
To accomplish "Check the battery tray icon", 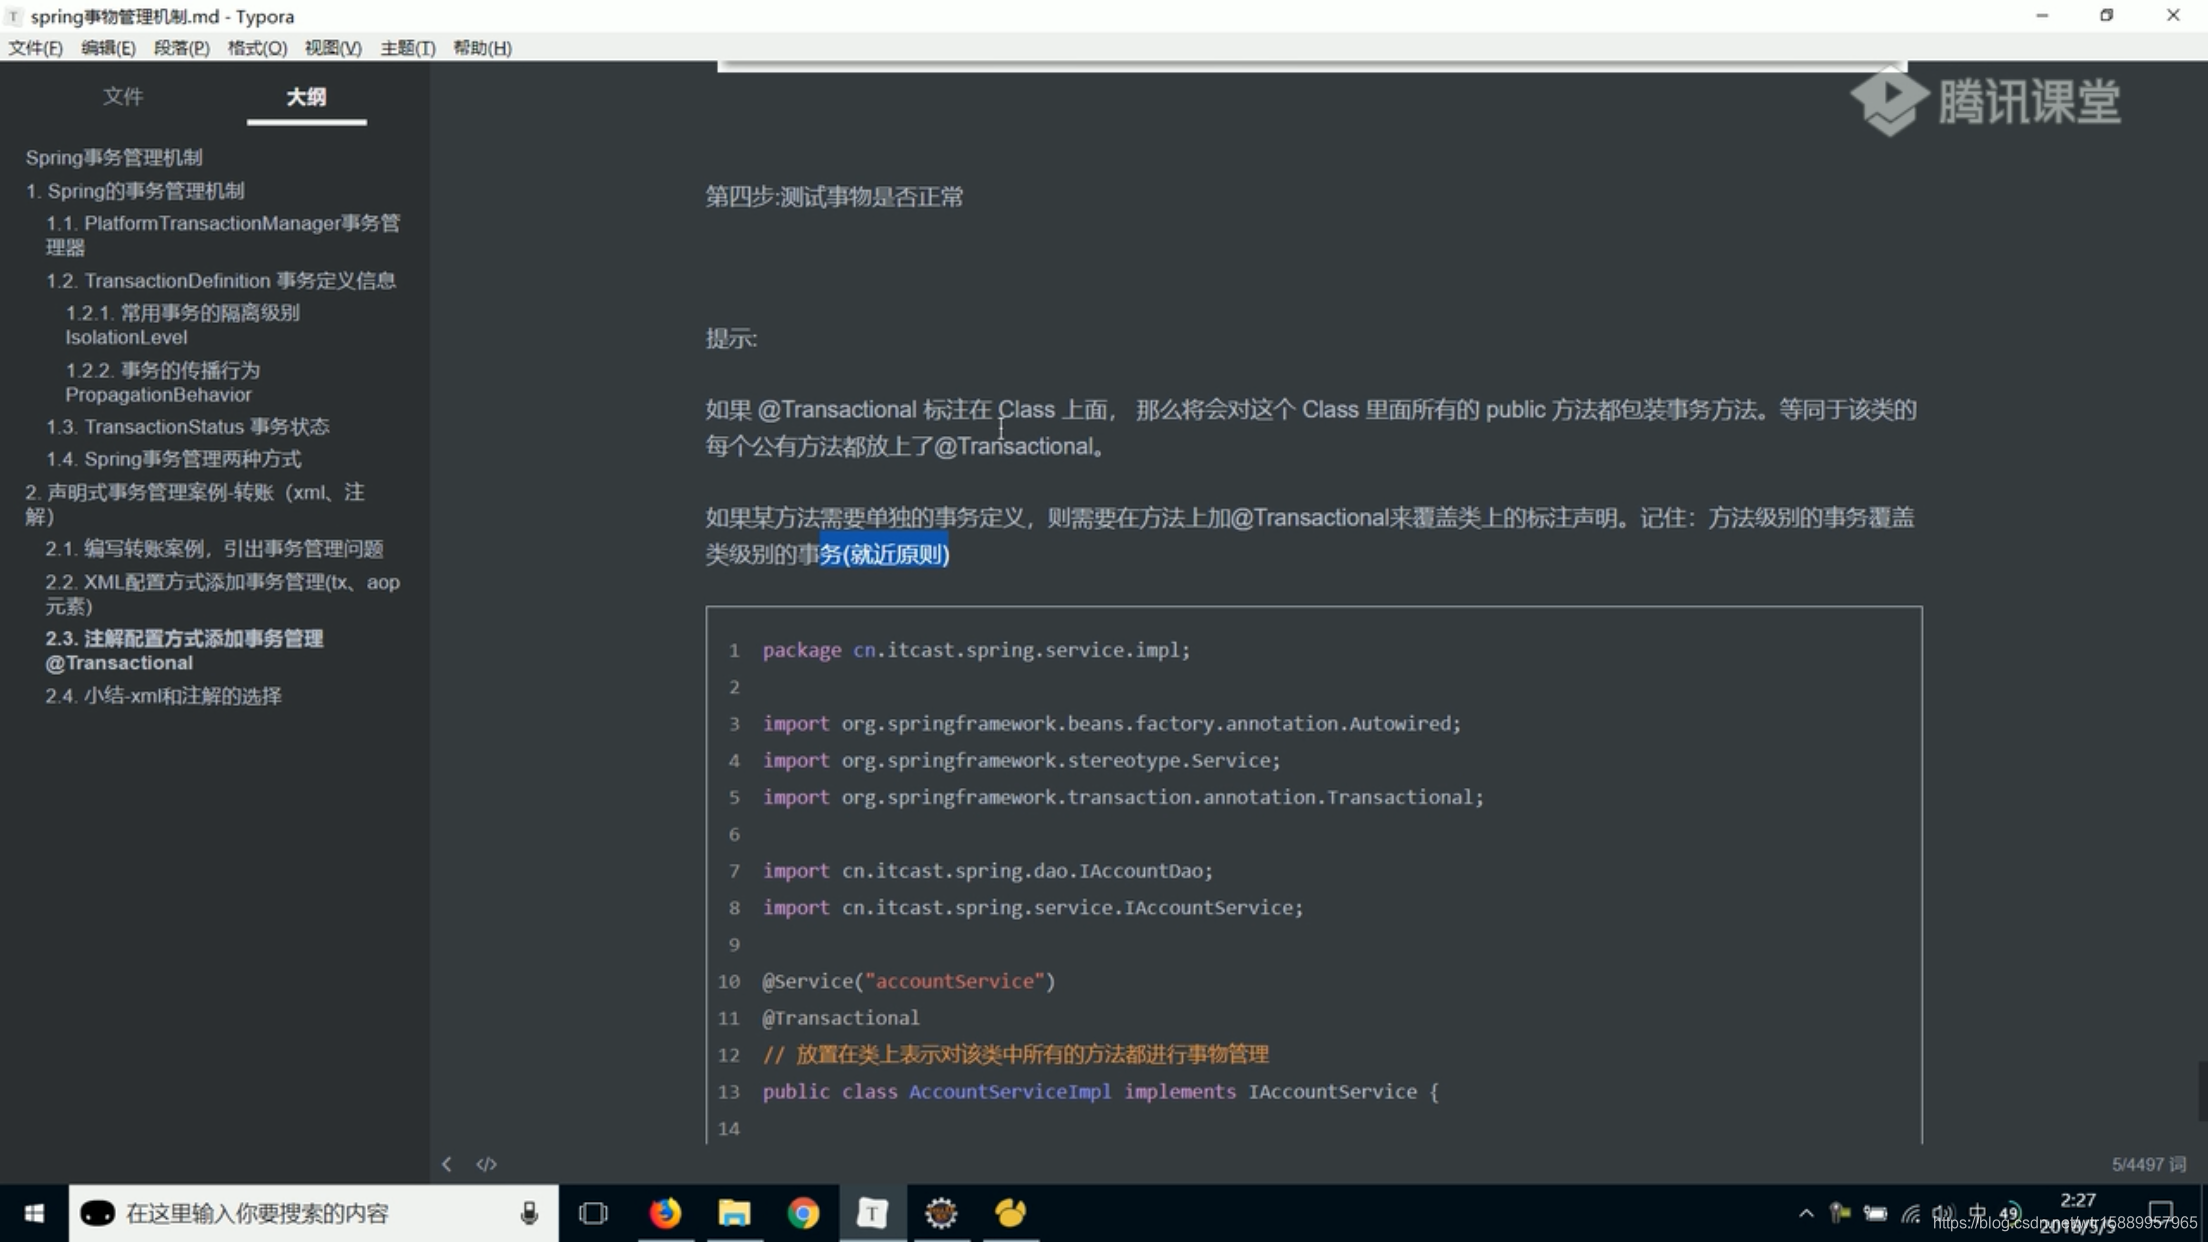I will (x=1875, y=1213).
